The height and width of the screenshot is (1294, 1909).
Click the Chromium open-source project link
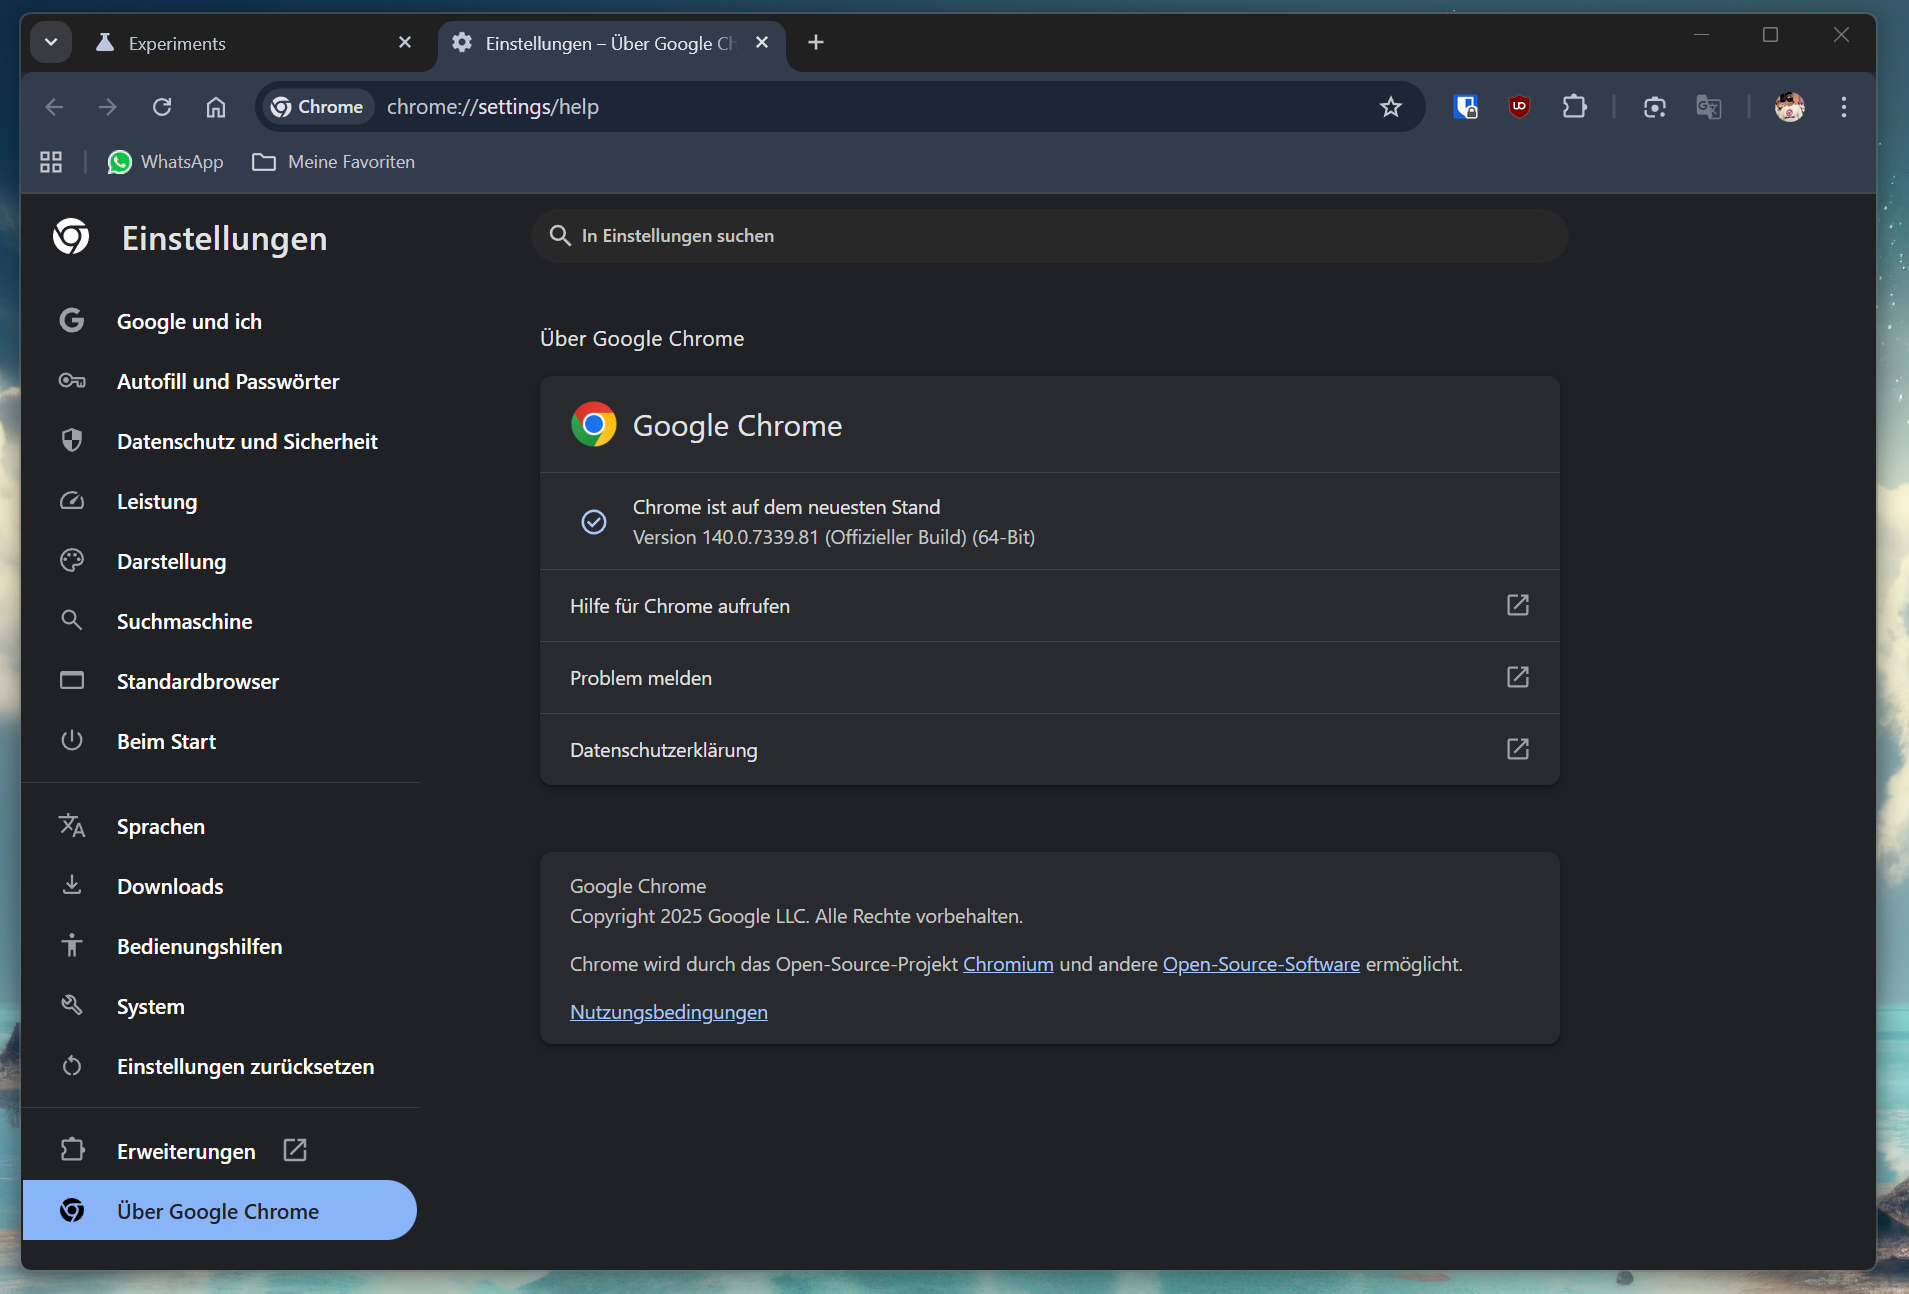pyautogui.click(x=1007, y=964)
